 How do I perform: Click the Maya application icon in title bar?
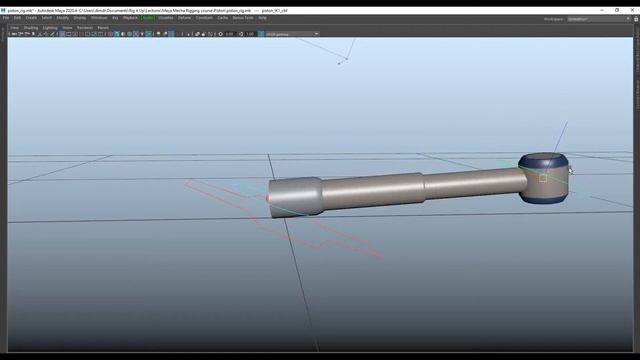click(3, 10)
